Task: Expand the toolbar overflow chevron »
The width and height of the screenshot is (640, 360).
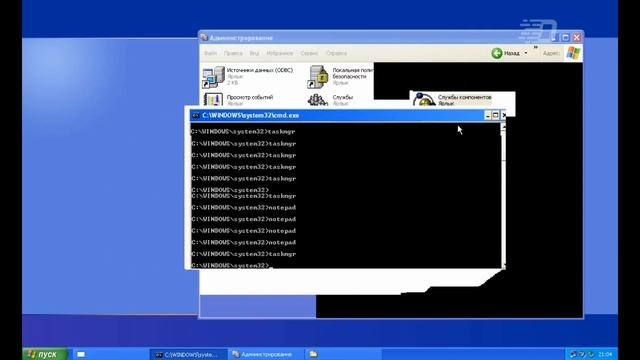Action: coord(536,48)
